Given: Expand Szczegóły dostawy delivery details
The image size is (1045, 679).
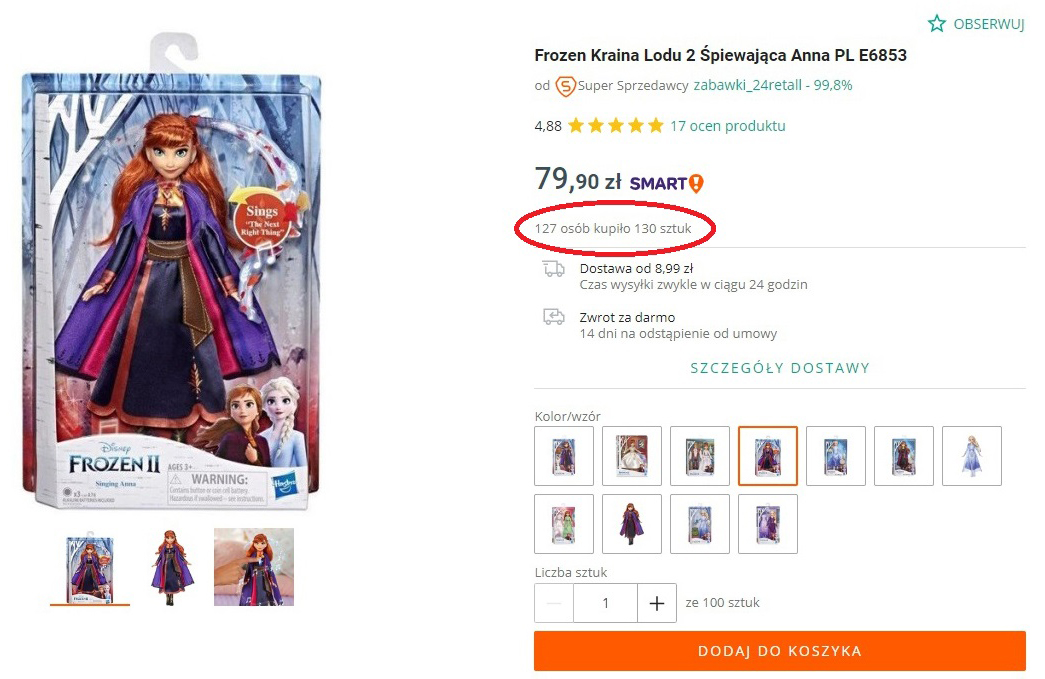Looking at the screenshot, I should click(780, 368).
